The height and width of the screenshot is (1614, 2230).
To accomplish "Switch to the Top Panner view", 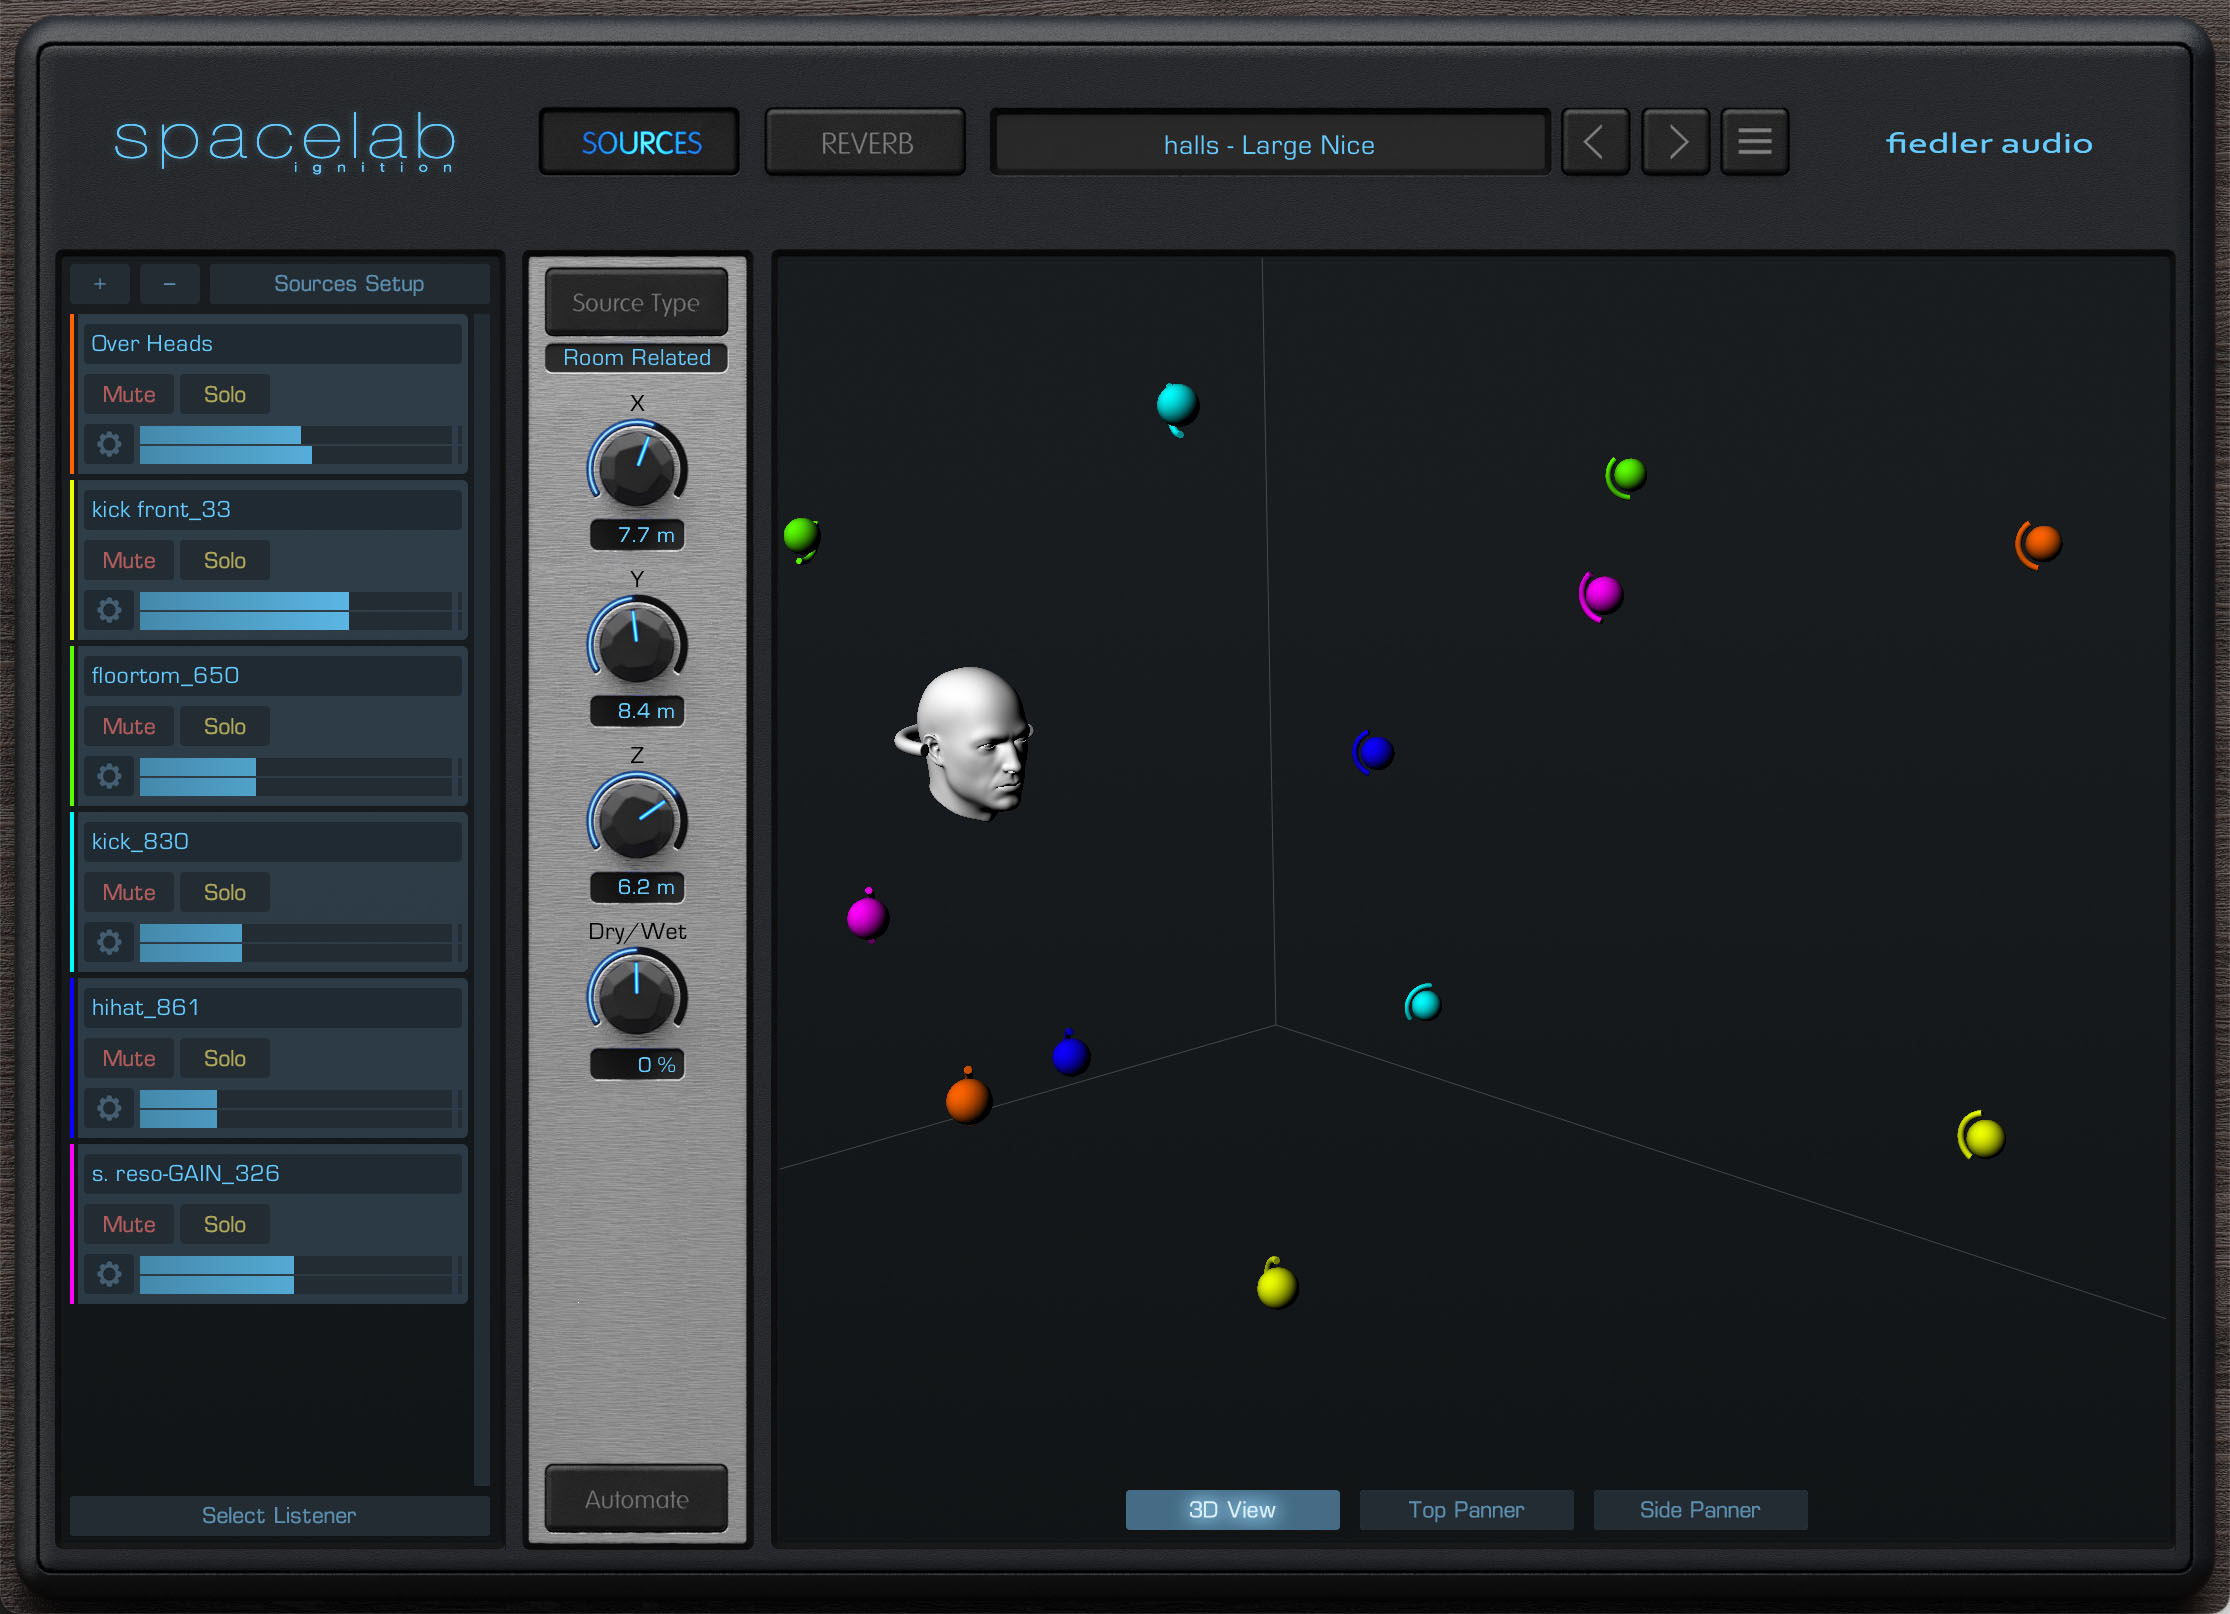I will [x=1466, y=1509].
